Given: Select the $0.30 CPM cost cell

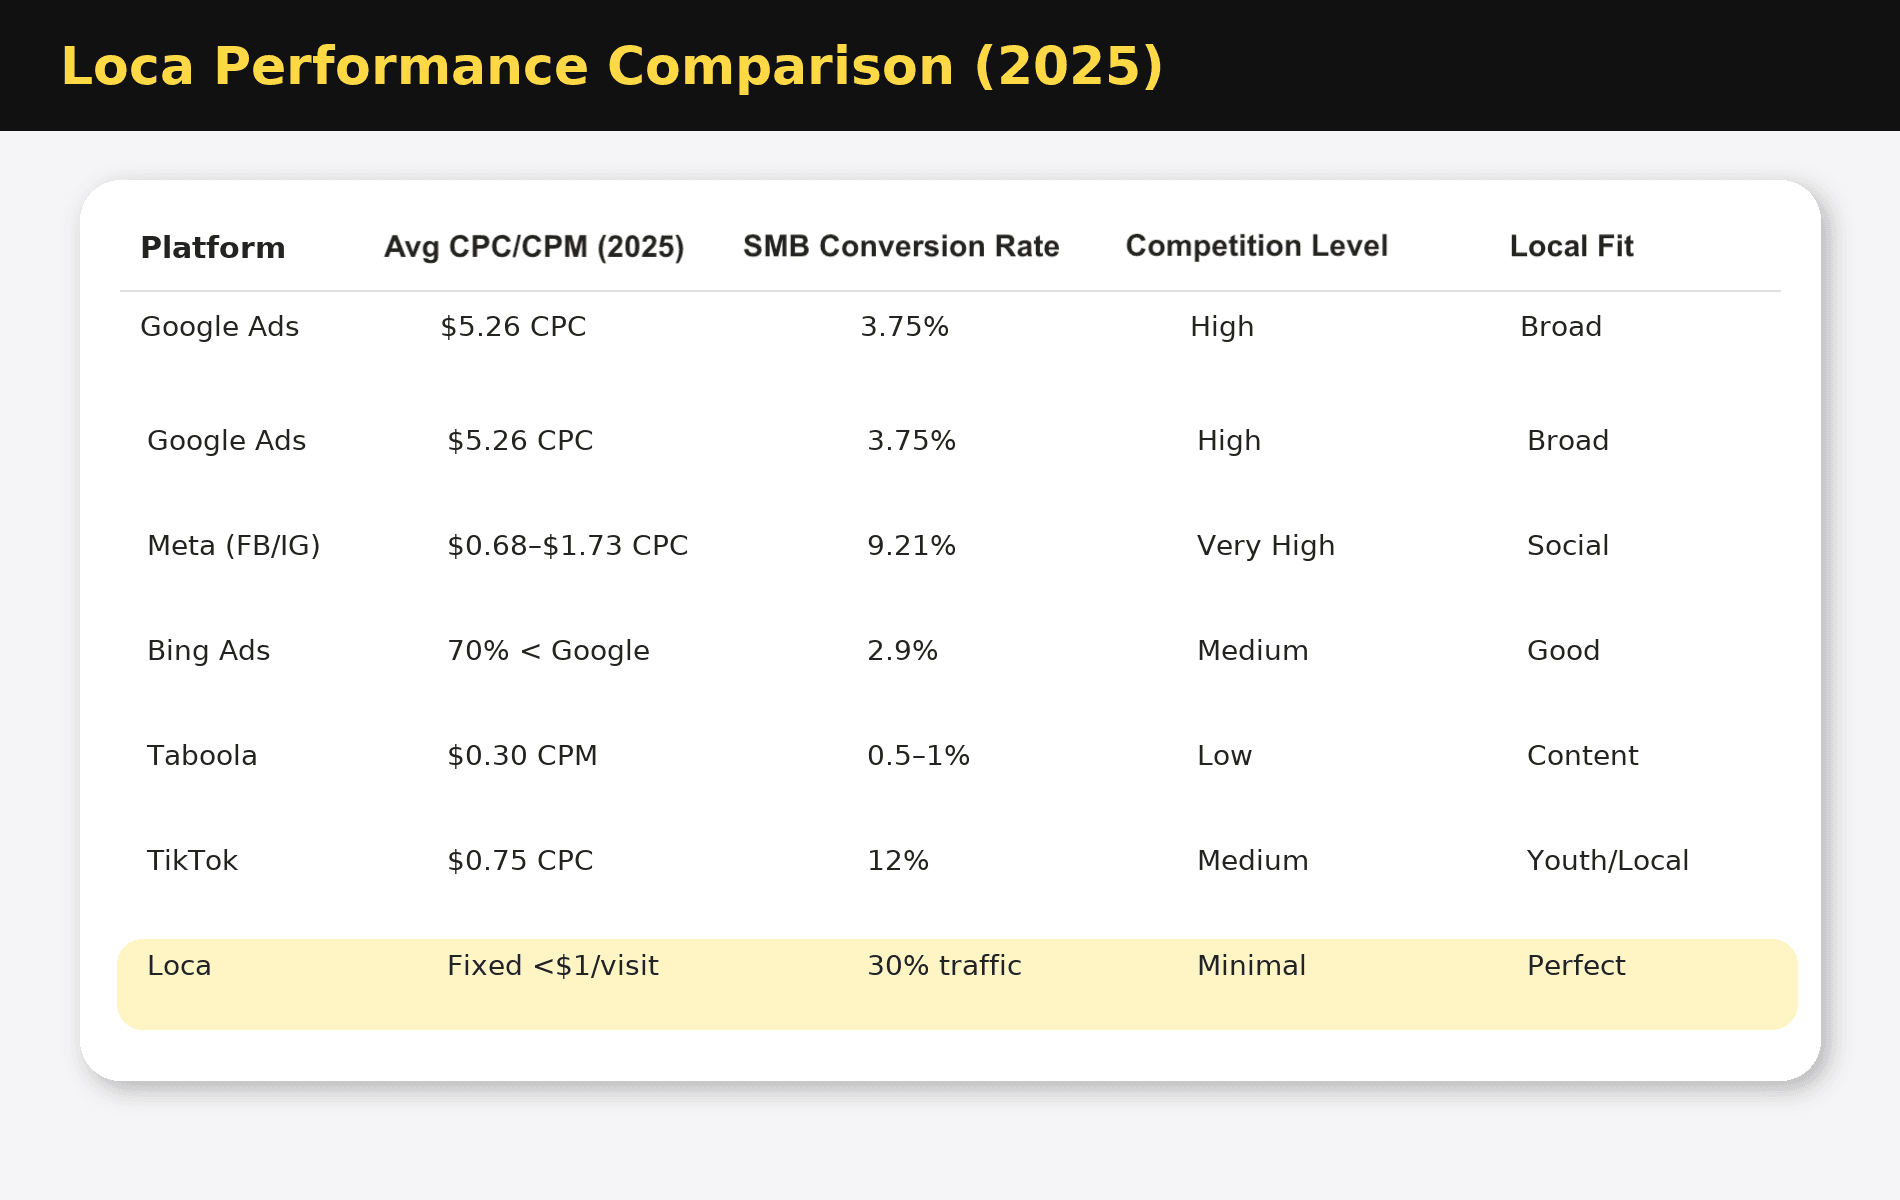Looking at the screenshot, I should click(522, 756).
